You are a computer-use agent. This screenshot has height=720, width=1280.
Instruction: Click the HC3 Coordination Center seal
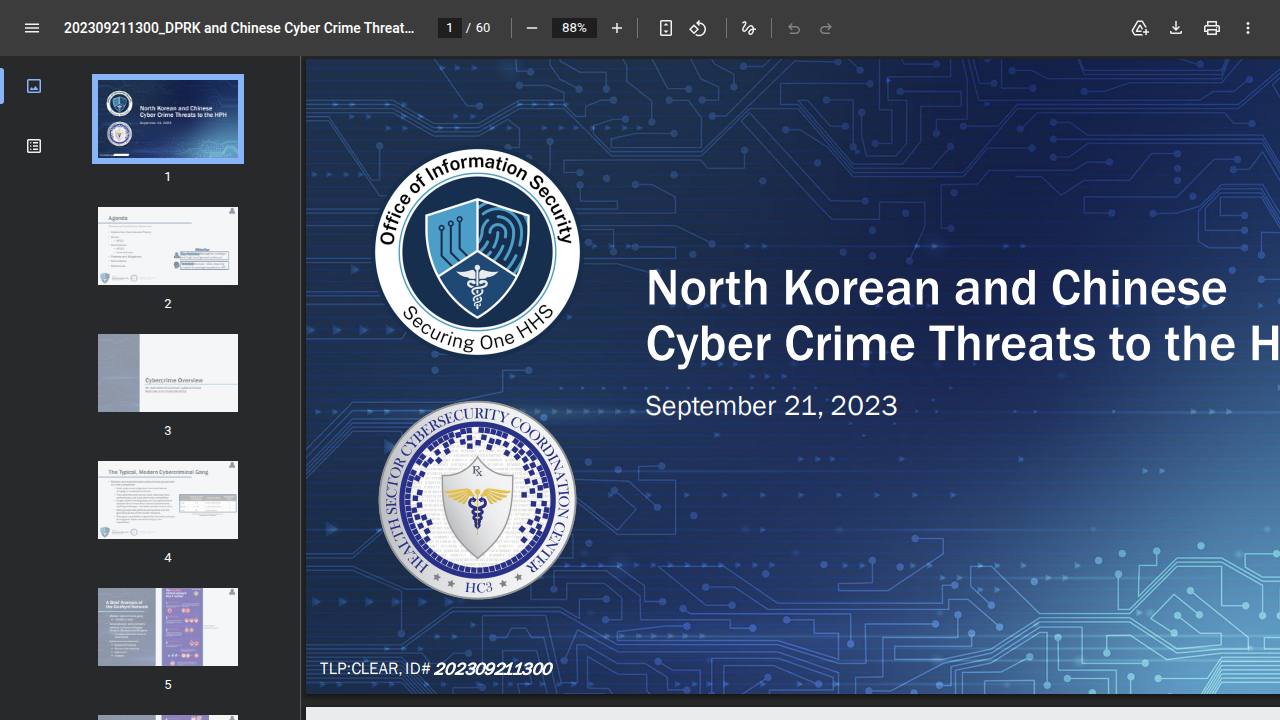tap(477, 500)
